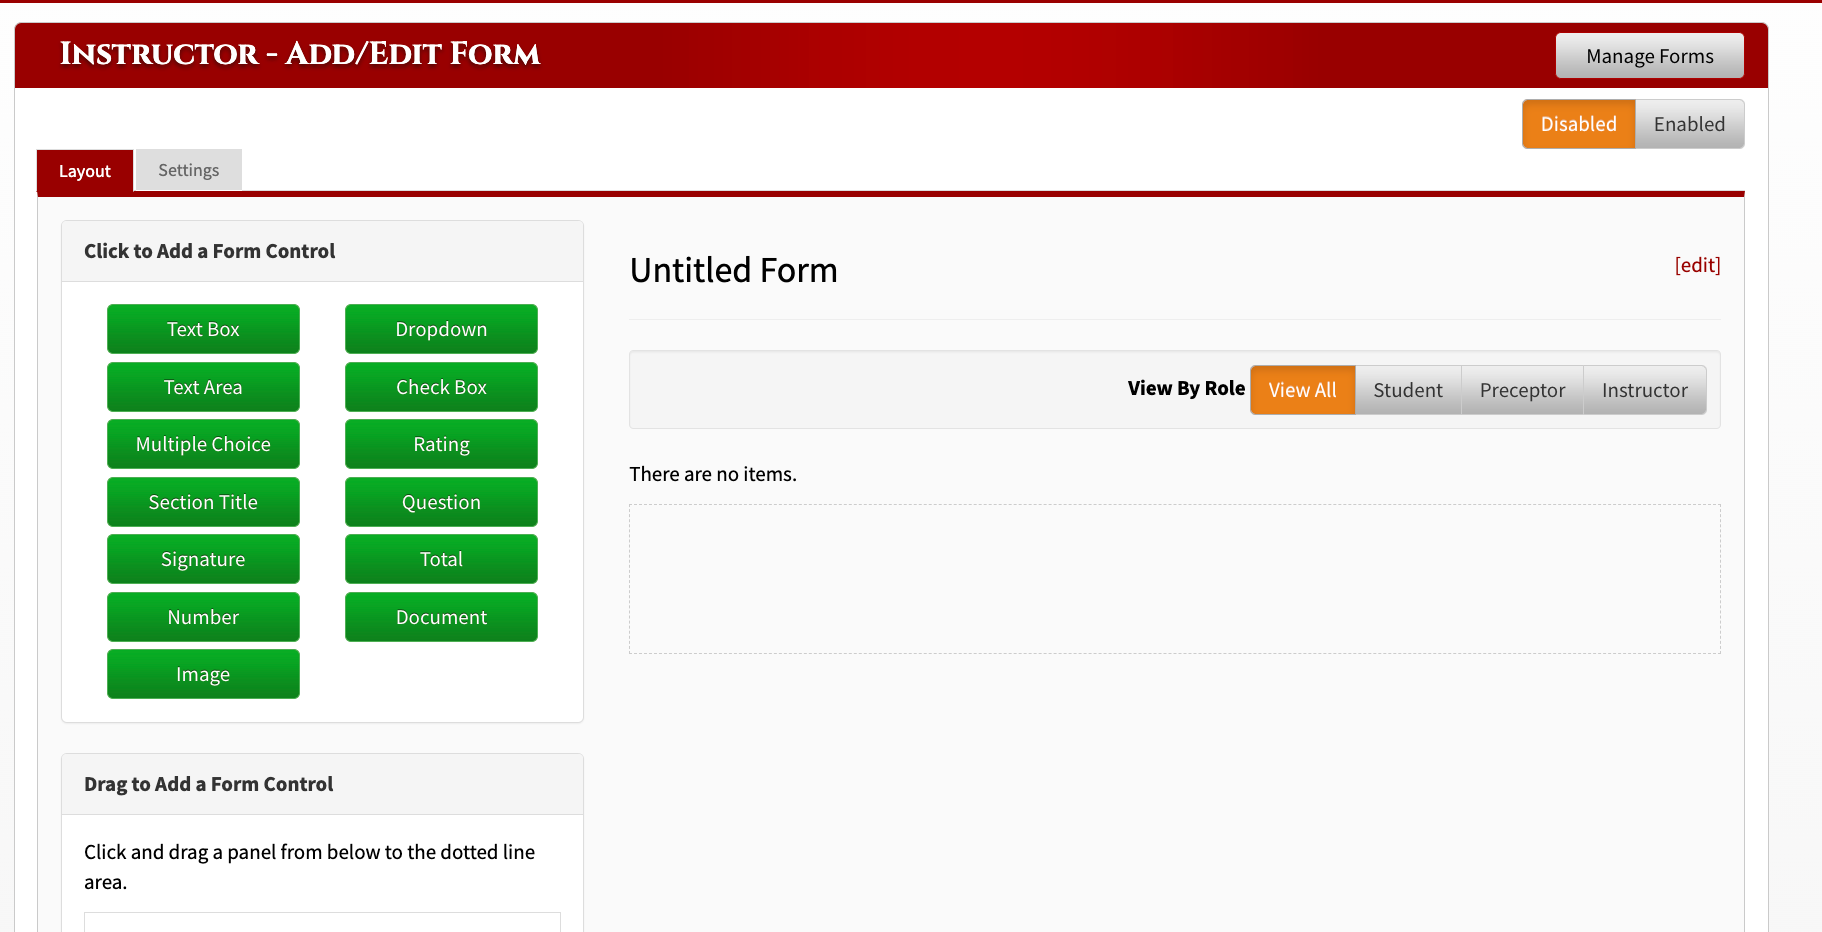Open the Layout tab
The width and height of the screenshot is (1822, 932).
pyautogui.click(x=84, y=171)
